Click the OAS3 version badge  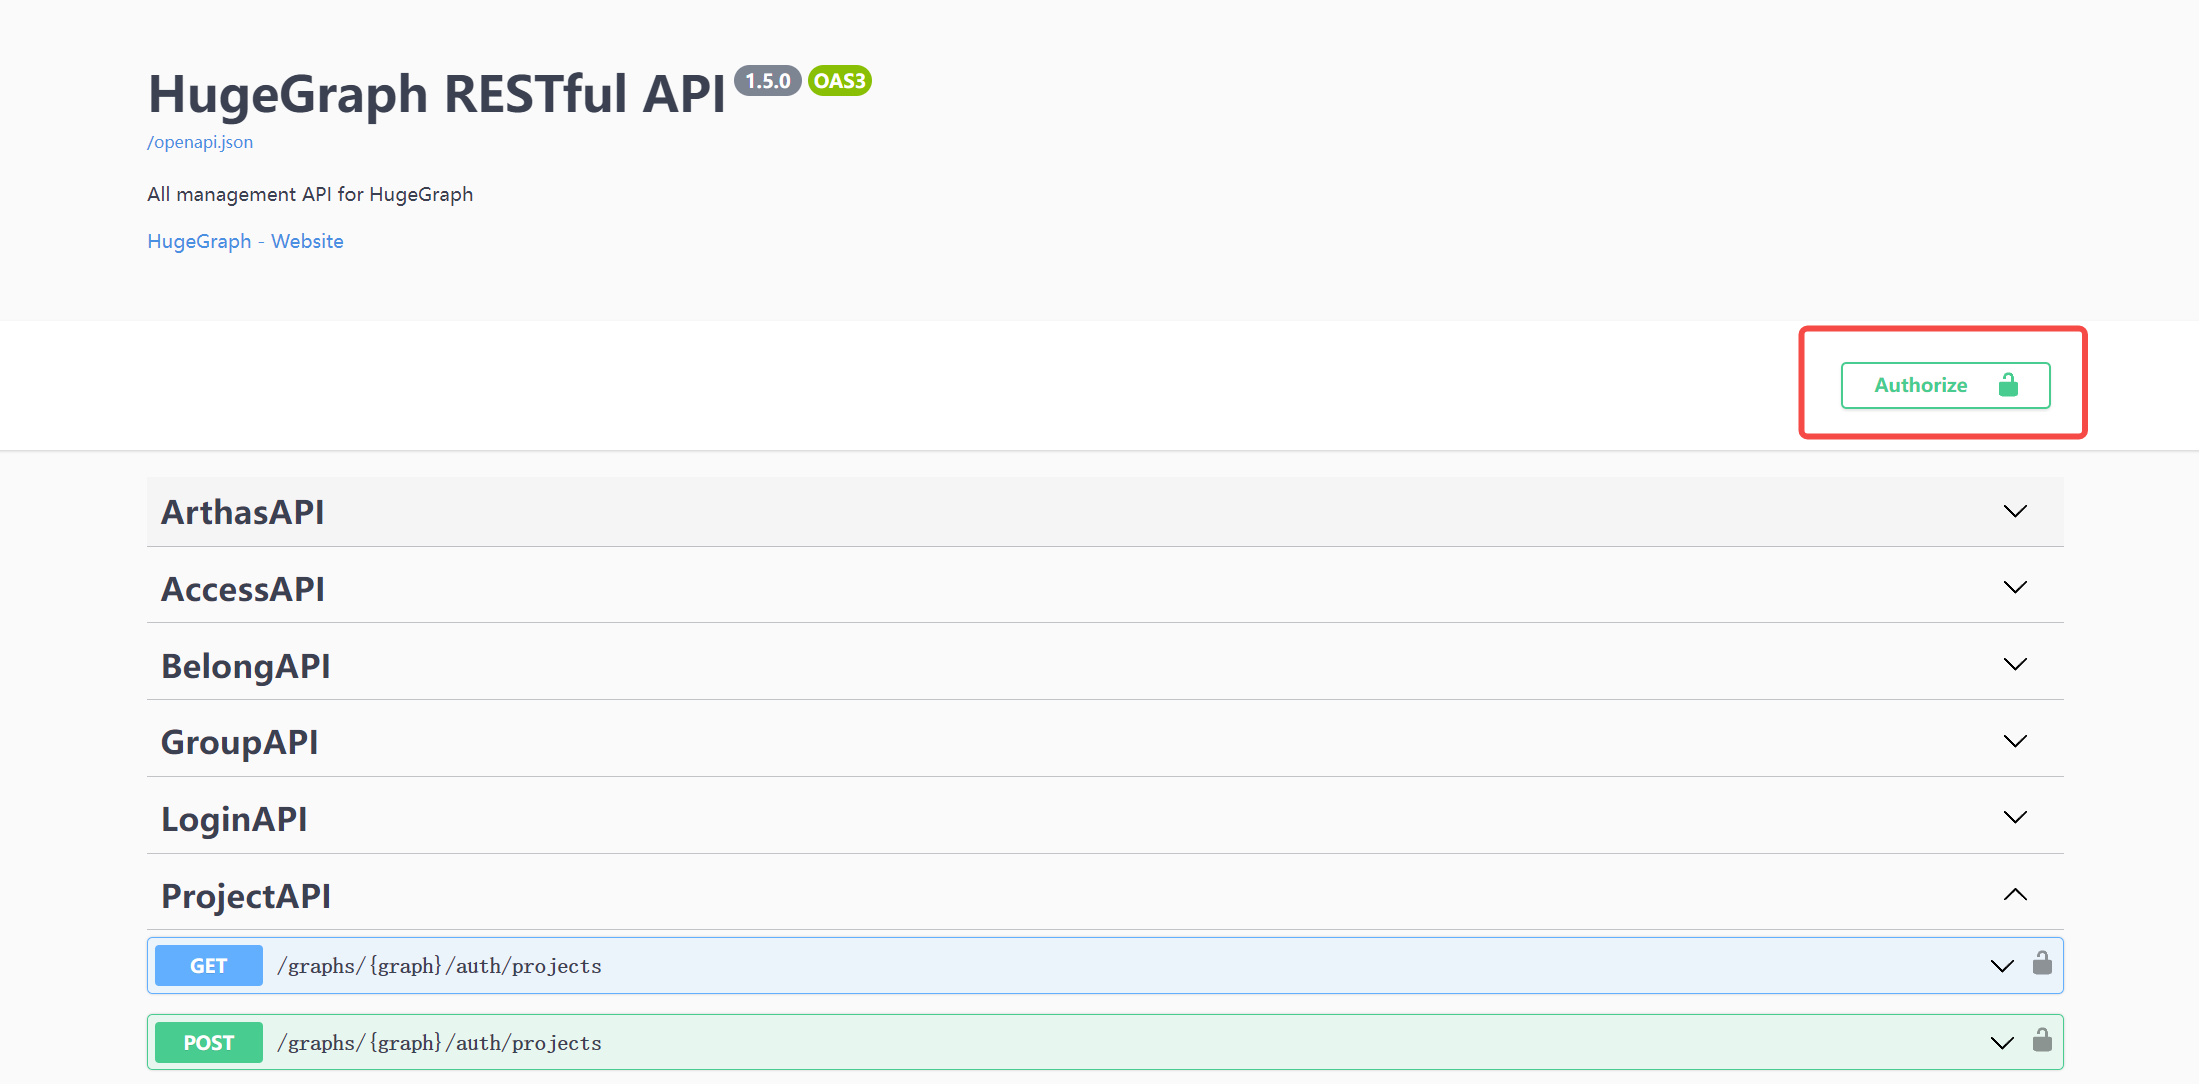click(x=839, y=81)
